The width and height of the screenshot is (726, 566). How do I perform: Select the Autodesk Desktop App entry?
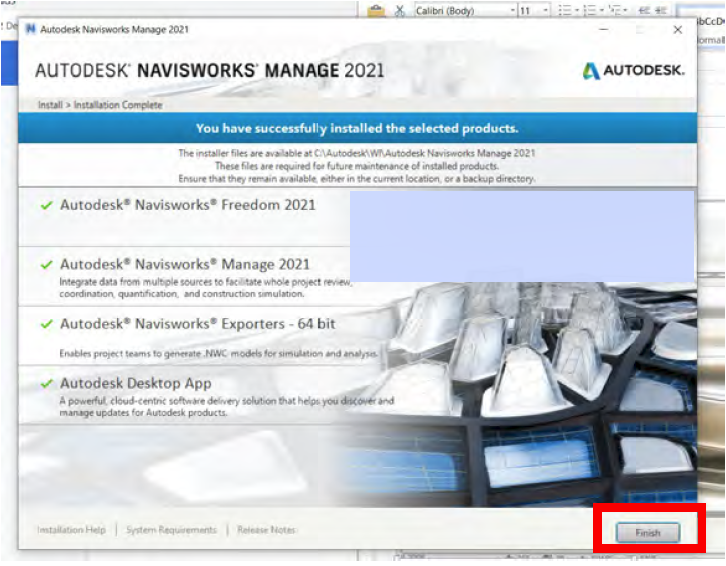pos(136,383)
